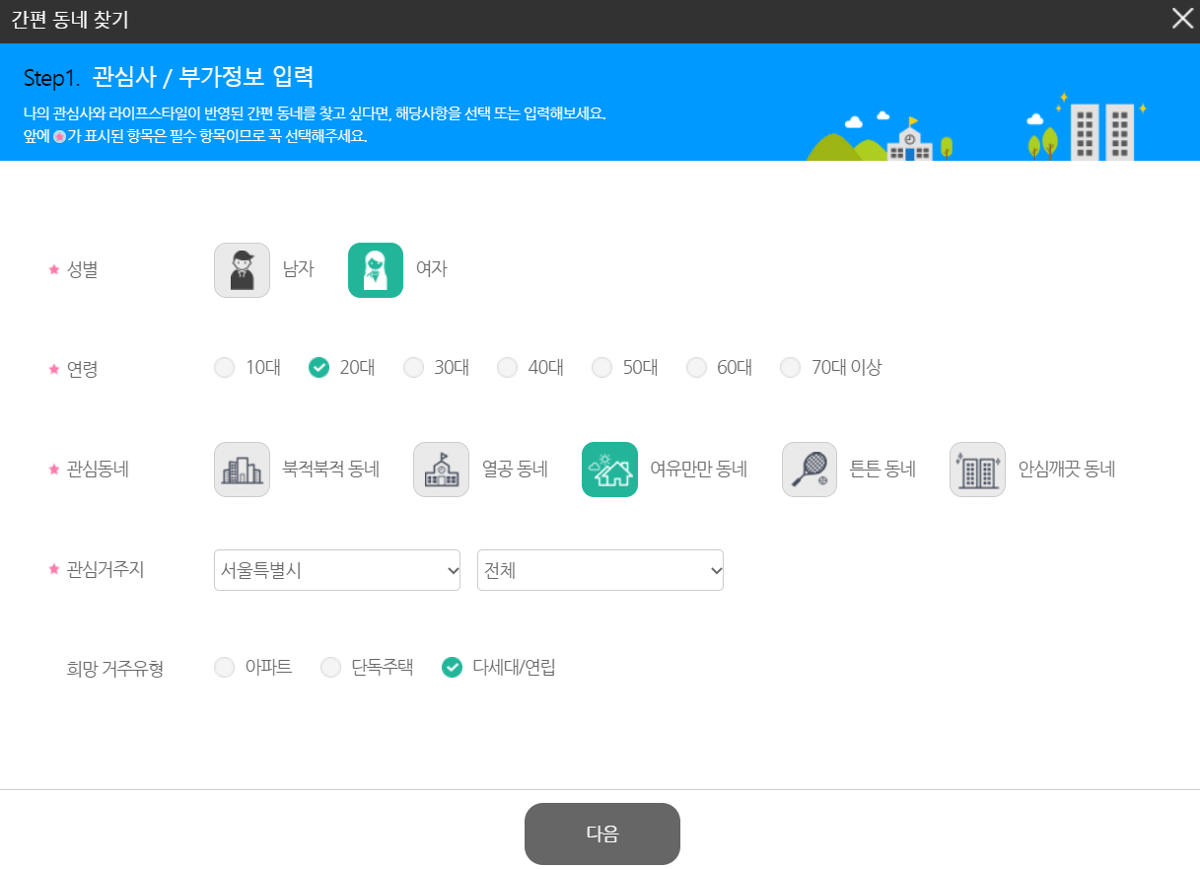Click the 남자 text label
This screenshot has width=1200, height=869.
tap(298, 270)
